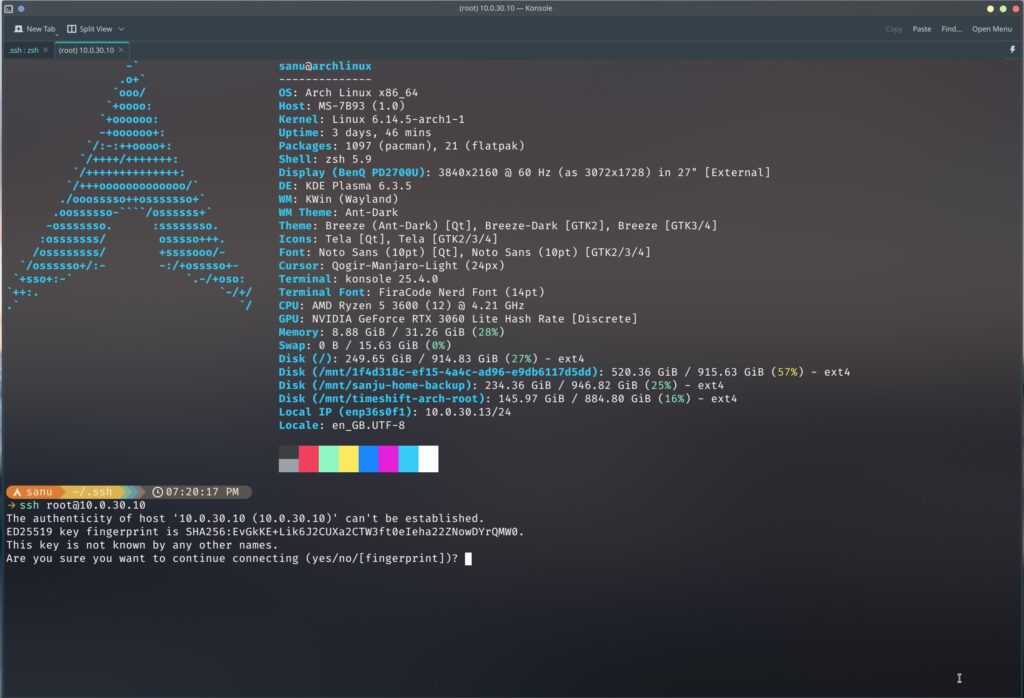This screenshot has width=1024, height=698.
Task: Click the 'WM: KWin (Wayland)' line
Action: 338,199
